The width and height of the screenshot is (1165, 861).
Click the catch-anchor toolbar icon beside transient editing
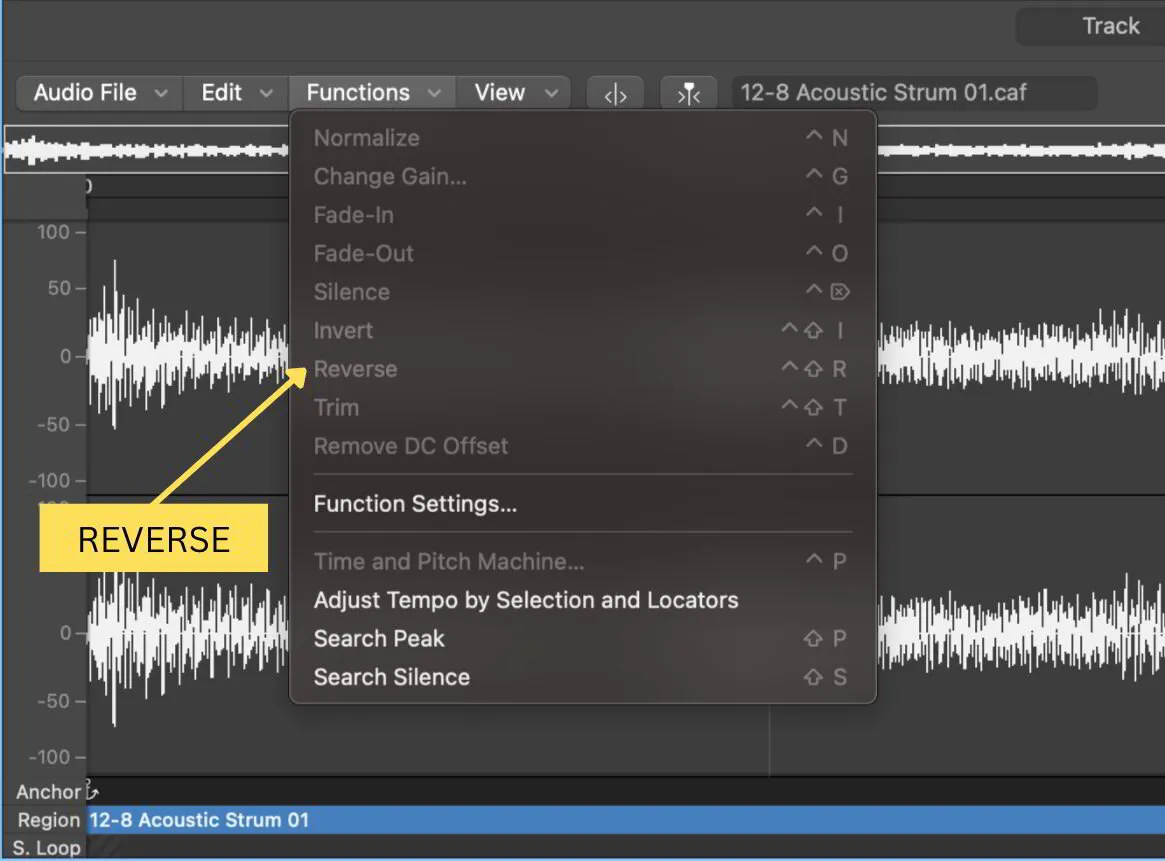coord(688,92)
